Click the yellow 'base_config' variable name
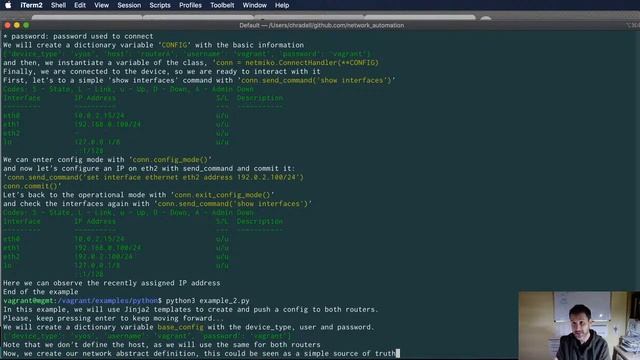This screenshot has width=640, height=360. [180, 327]
